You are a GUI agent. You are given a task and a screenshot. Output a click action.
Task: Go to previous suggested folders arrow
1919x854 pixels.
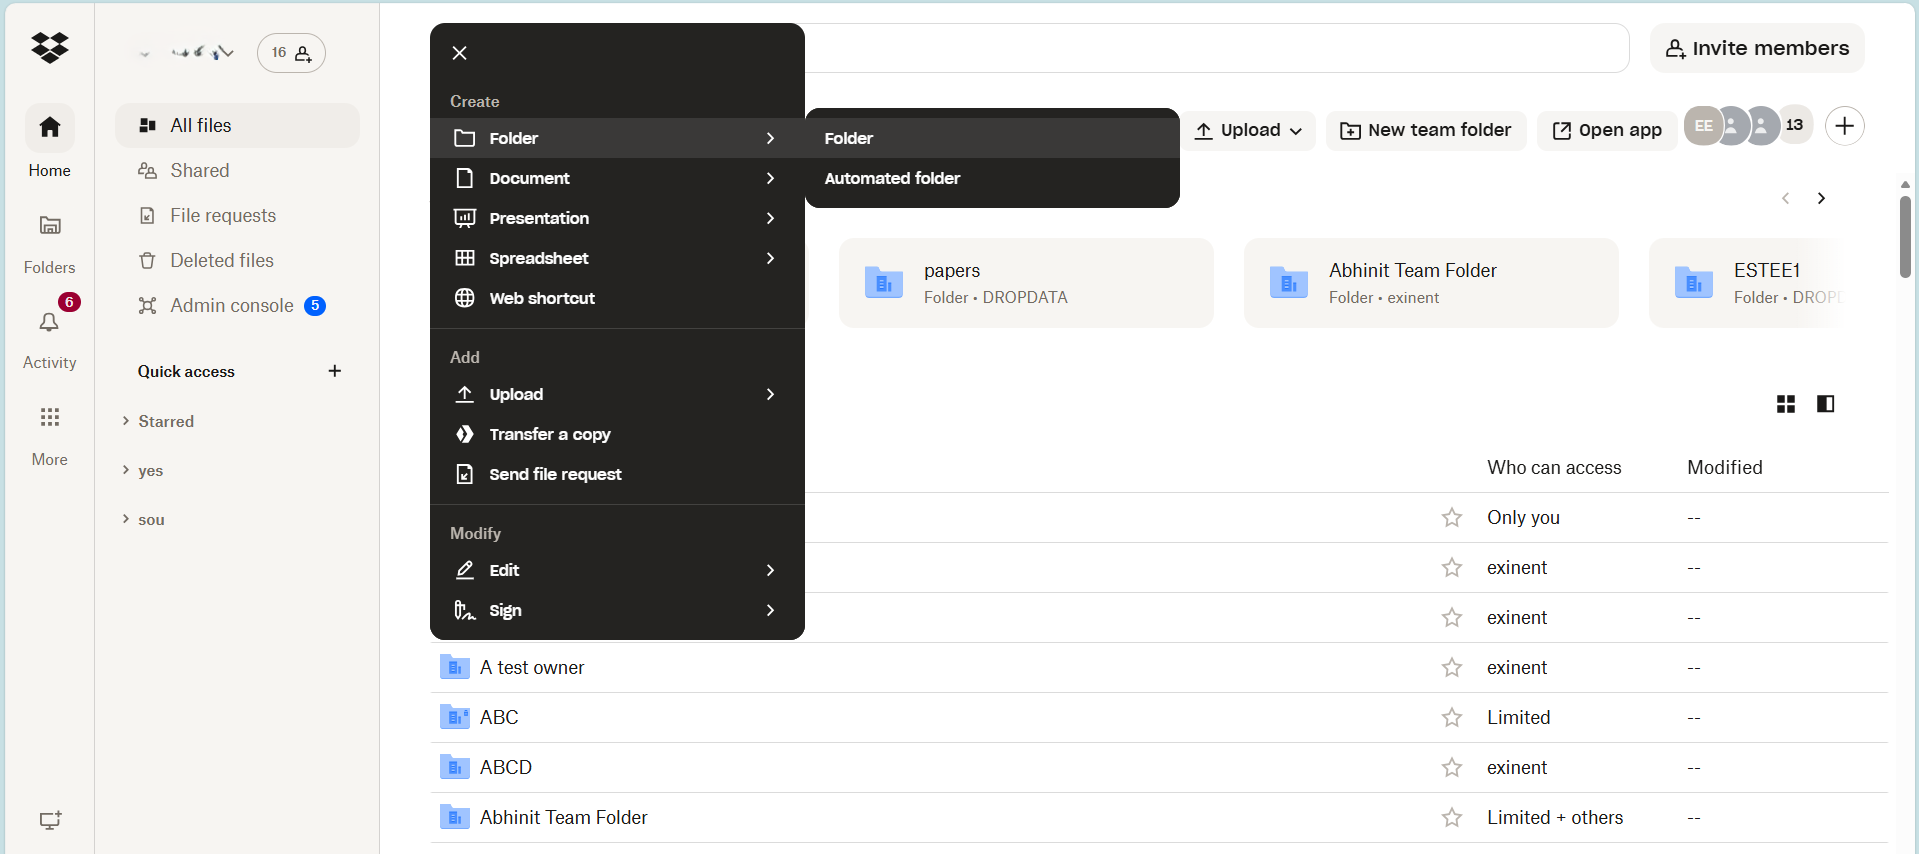click(1785, 198)
